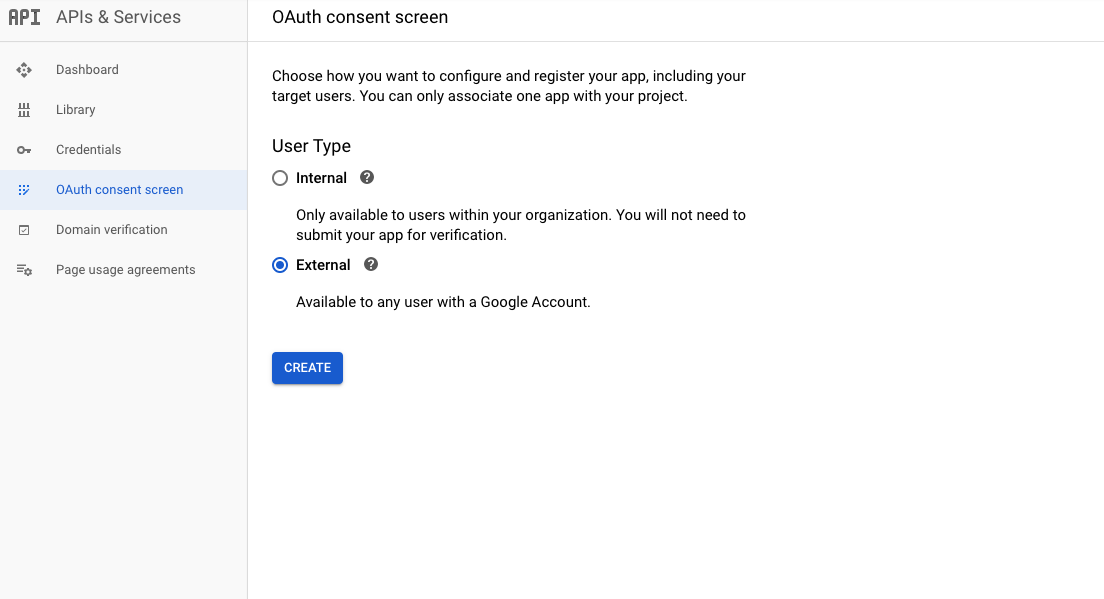Click the Page usage agreements icon
This screenshot has height=599, width=1104.
(x=24, y=270)
